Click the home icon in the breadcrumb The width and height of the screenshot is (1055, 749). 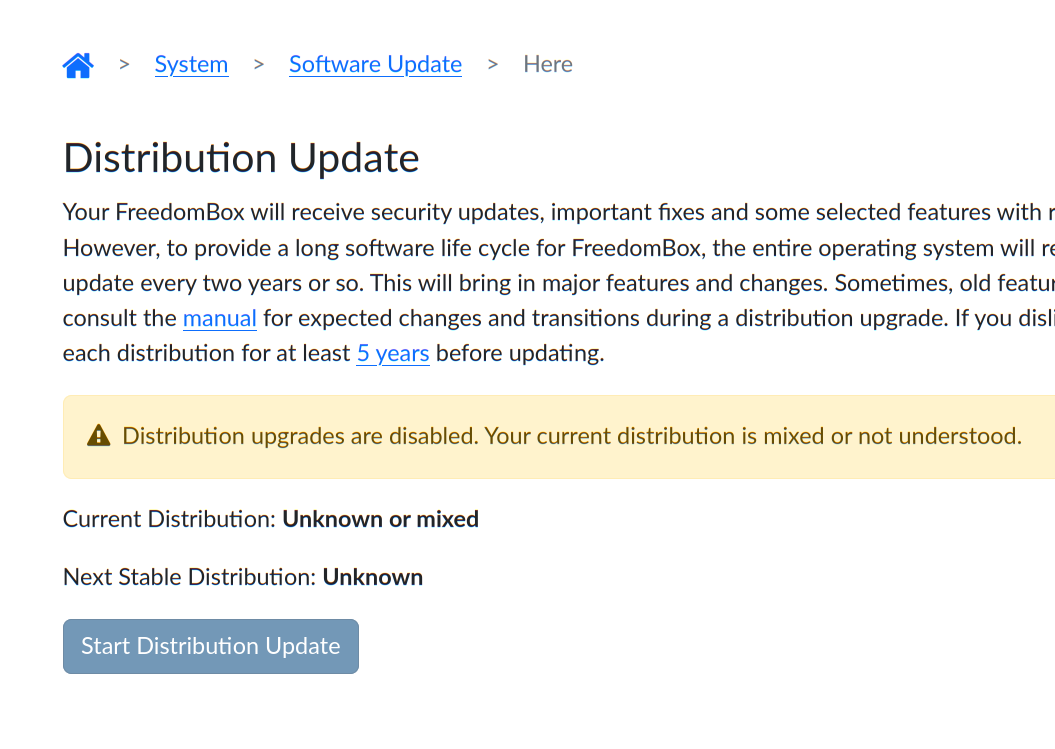coord(78,65)
